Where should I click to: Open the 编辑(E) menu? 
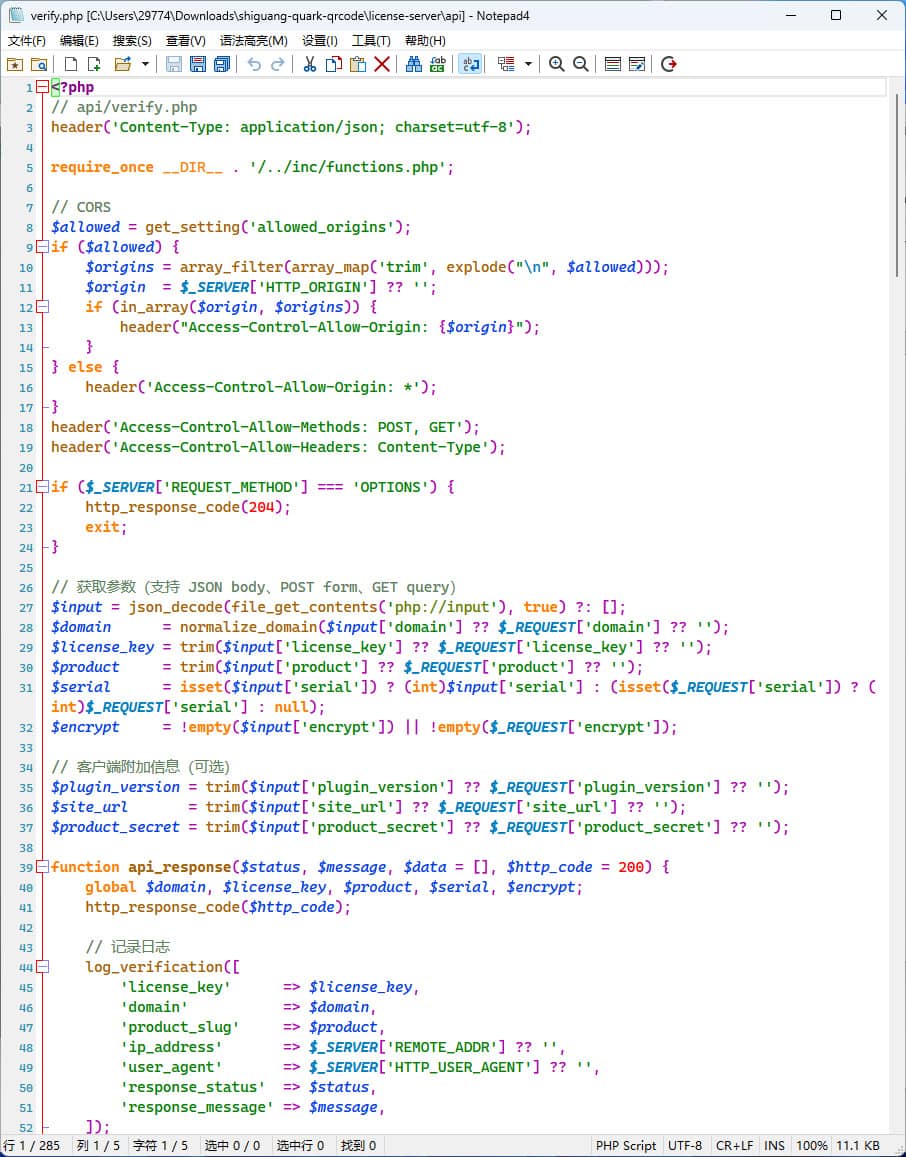(79, 41)
